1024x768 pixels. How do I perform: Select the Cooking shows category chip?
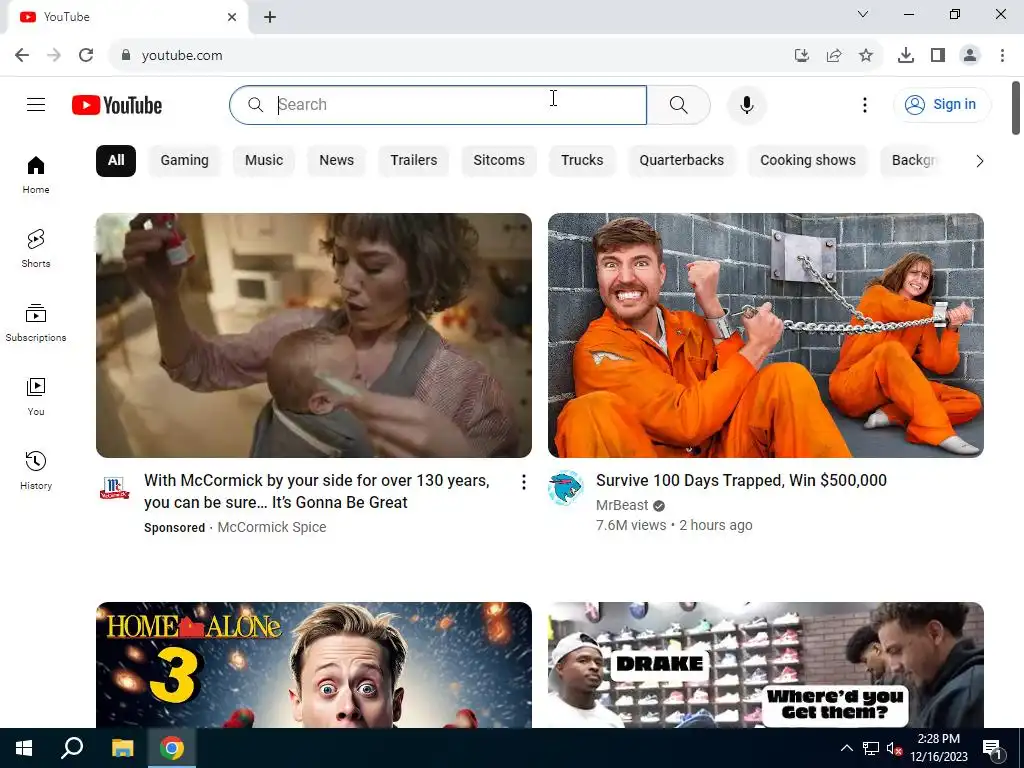(x=808, y=161)
